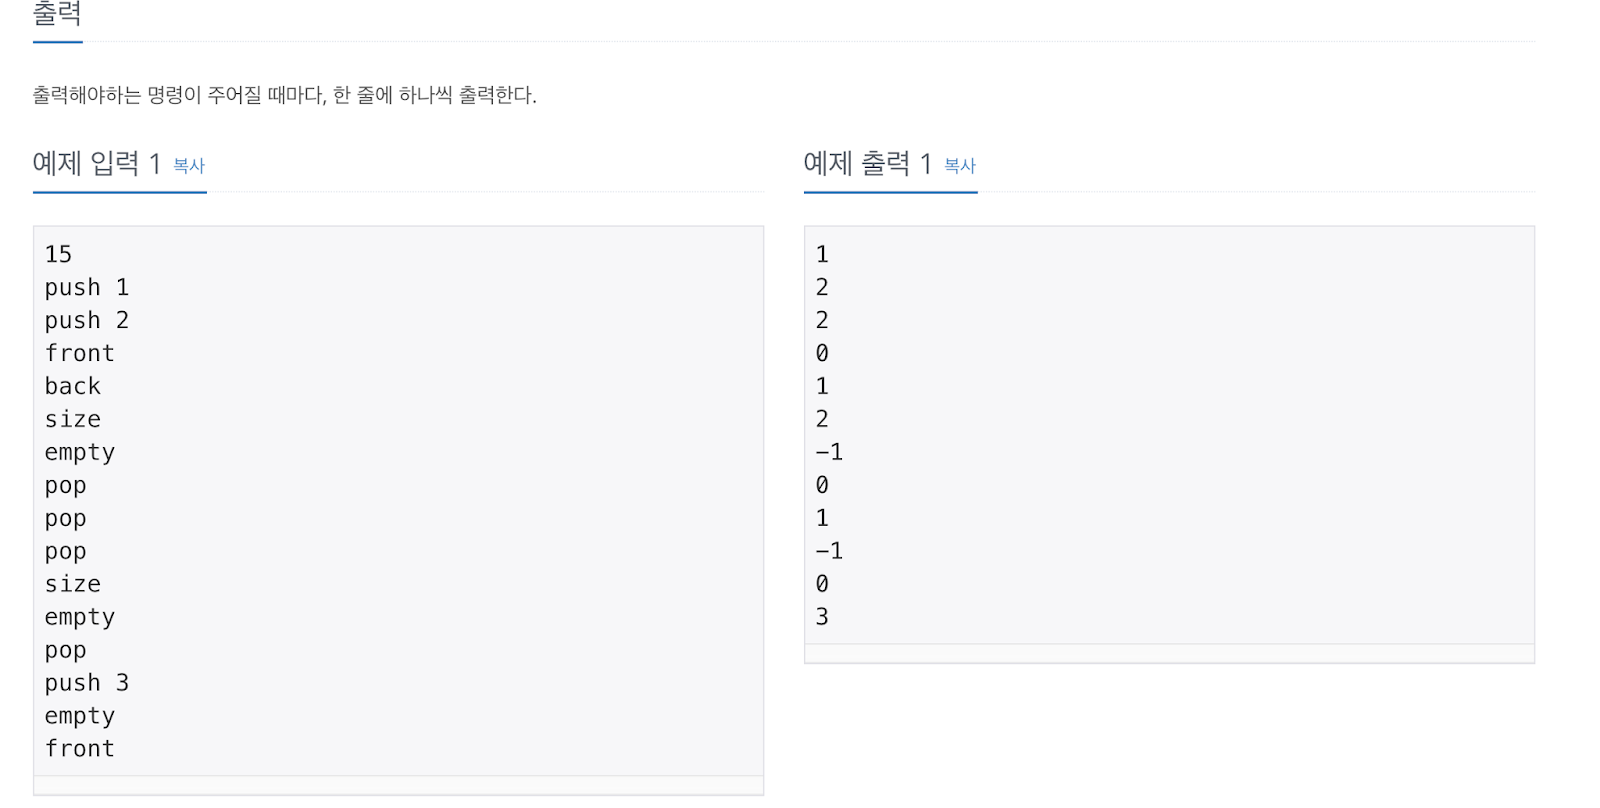1600x808 pixels.
Task: Click the 출력 section heading
Action: (57, 14)
